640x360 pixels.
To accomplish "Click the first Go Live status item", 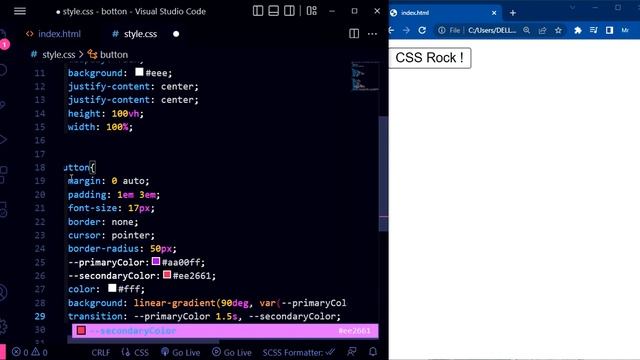I will click(180, 353).
